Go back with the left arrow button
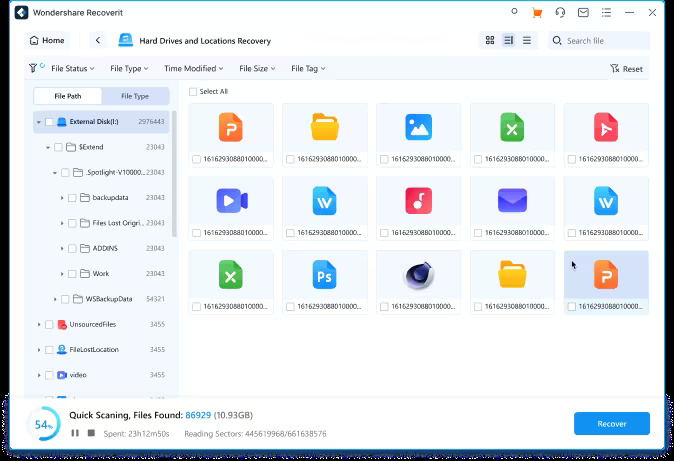 (x=98, y=40)
